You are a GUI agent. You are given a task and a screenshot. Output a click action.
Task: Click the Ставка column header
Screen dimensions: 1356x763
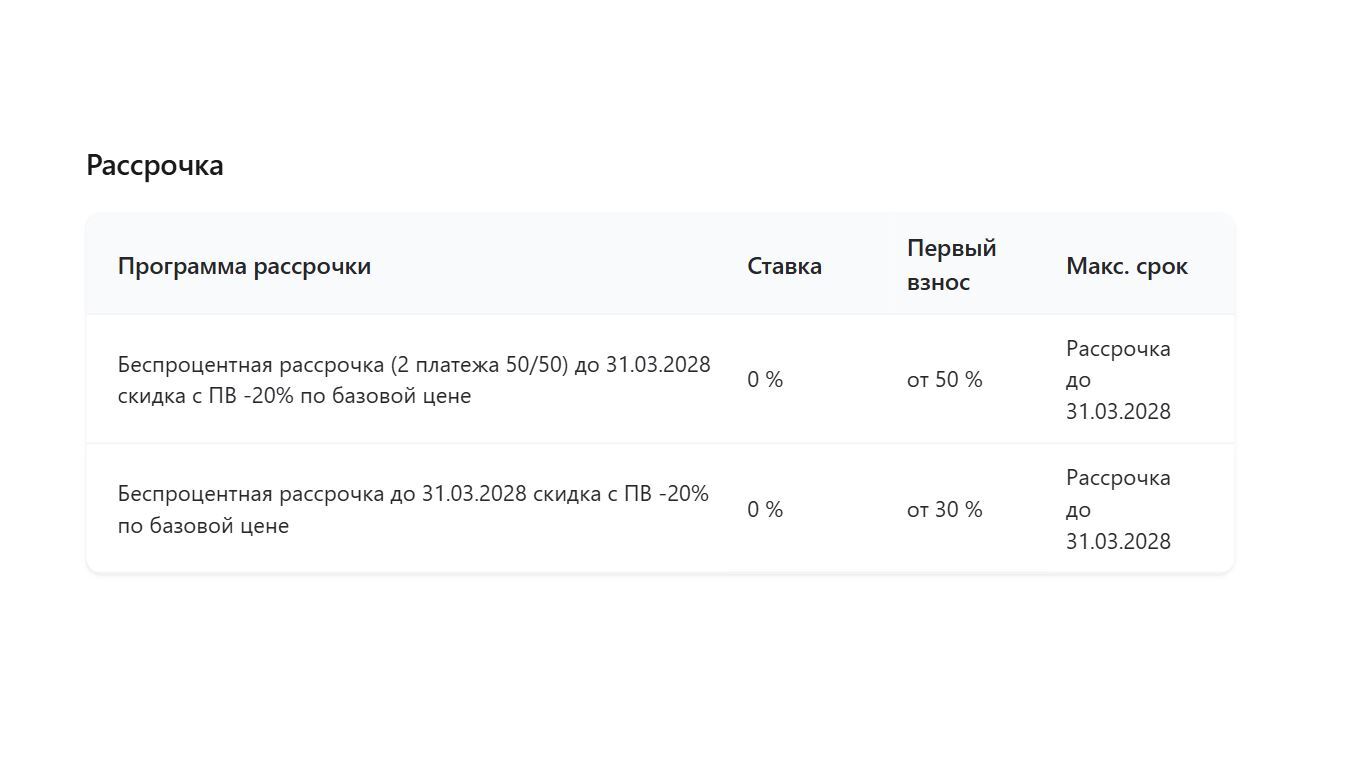tap(784, 266)
